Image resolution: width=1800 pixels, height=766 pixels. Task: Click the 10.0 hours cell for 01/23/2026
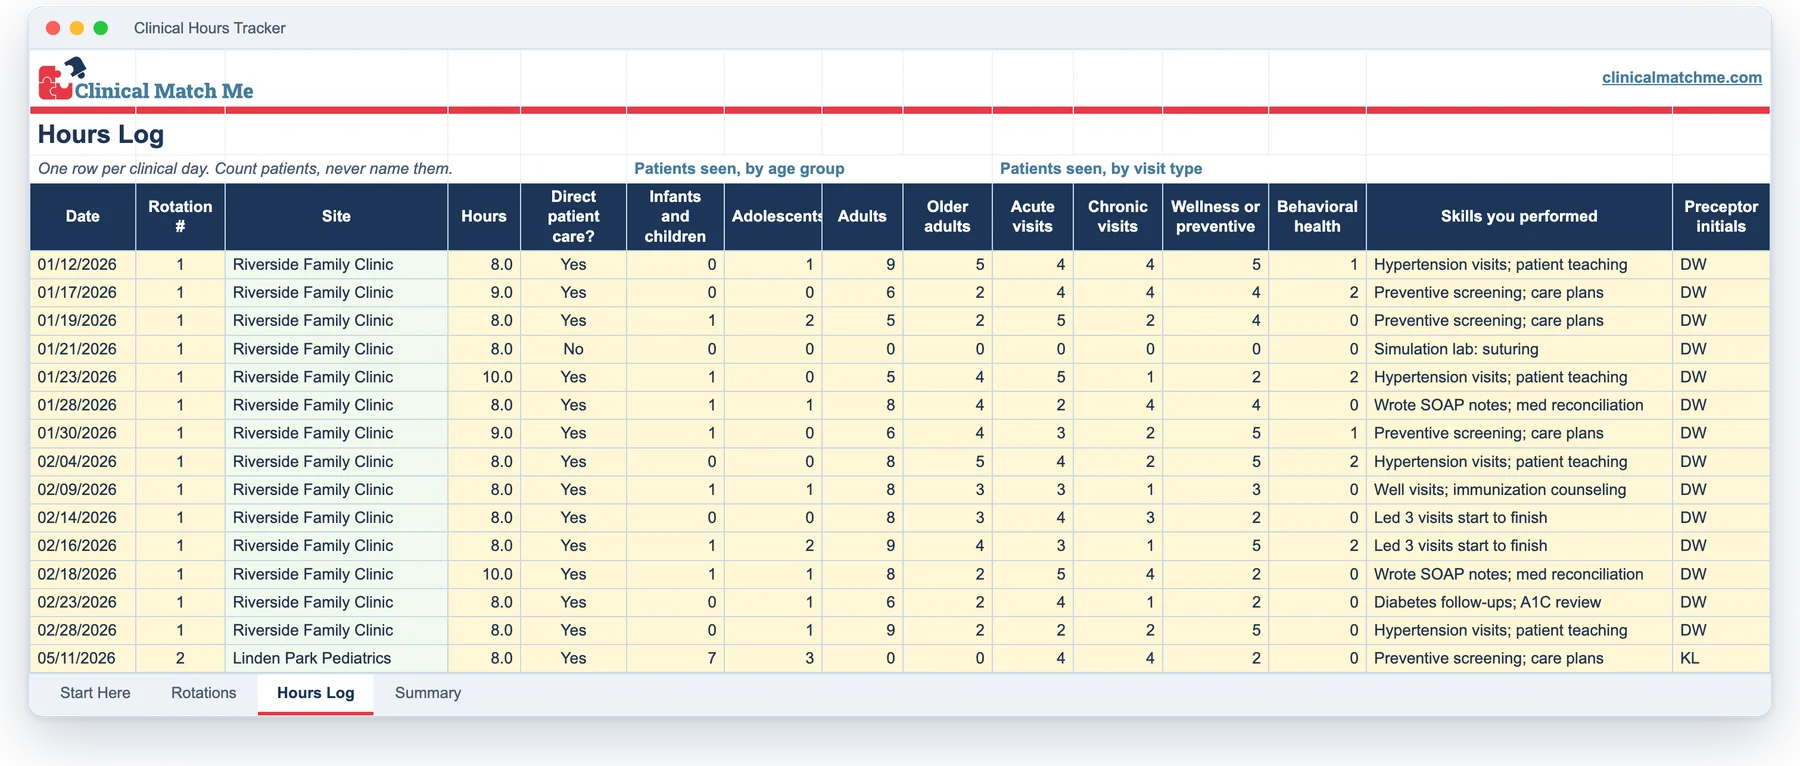pyautogui.click(x=484, y=377)
